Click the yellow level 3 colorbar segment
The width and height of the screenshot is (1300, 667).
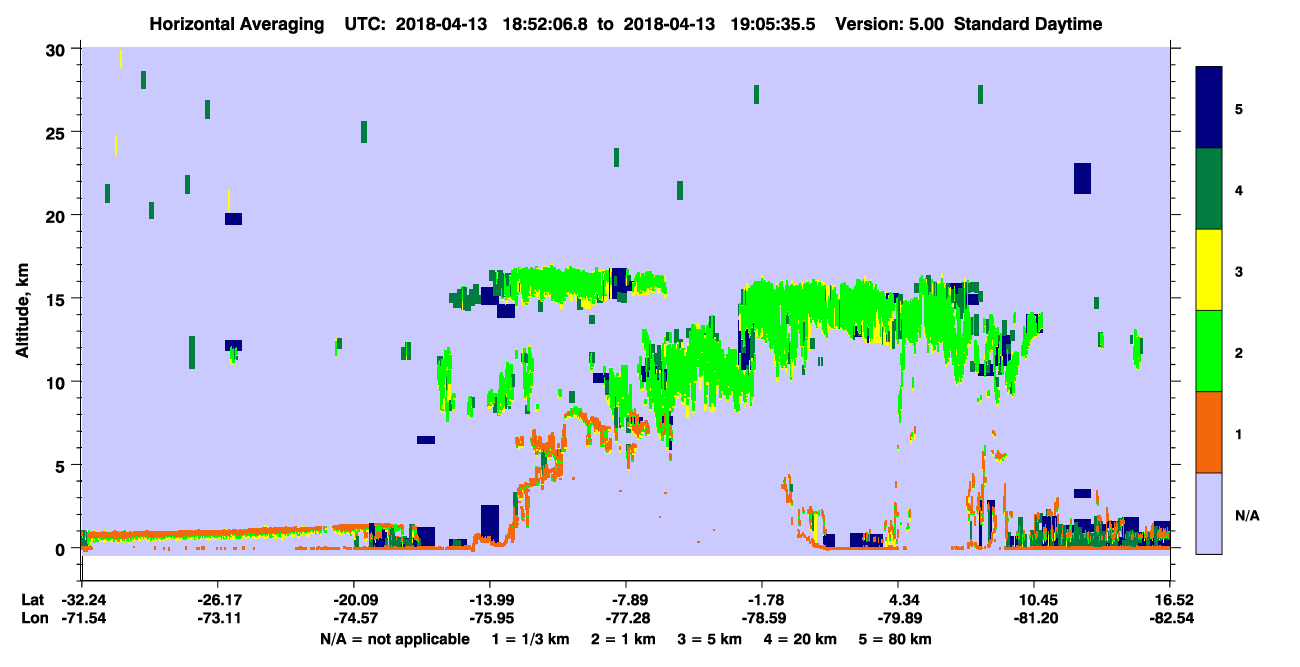[1209, 270]
